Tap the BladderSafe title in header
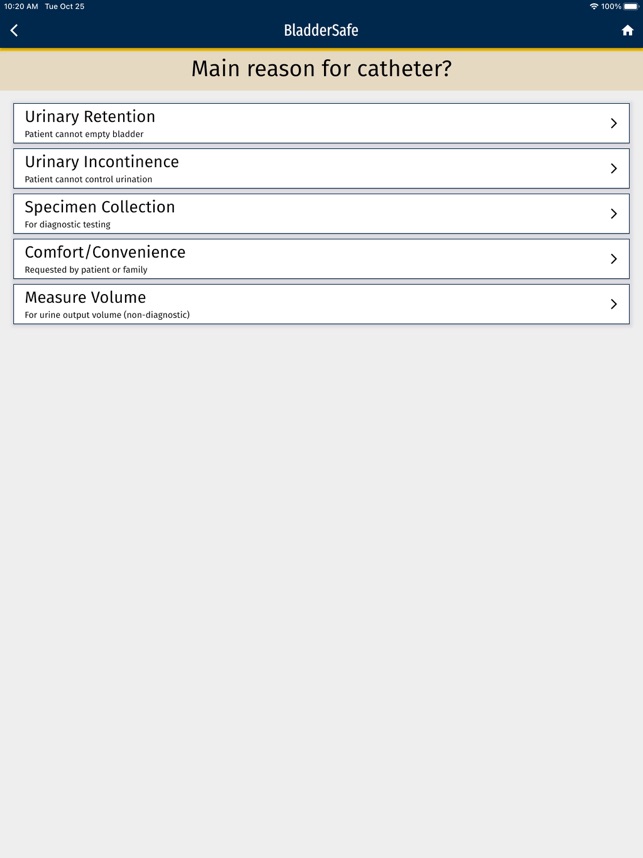This screenshot has height=858, width=643. [x=321, y=30]
